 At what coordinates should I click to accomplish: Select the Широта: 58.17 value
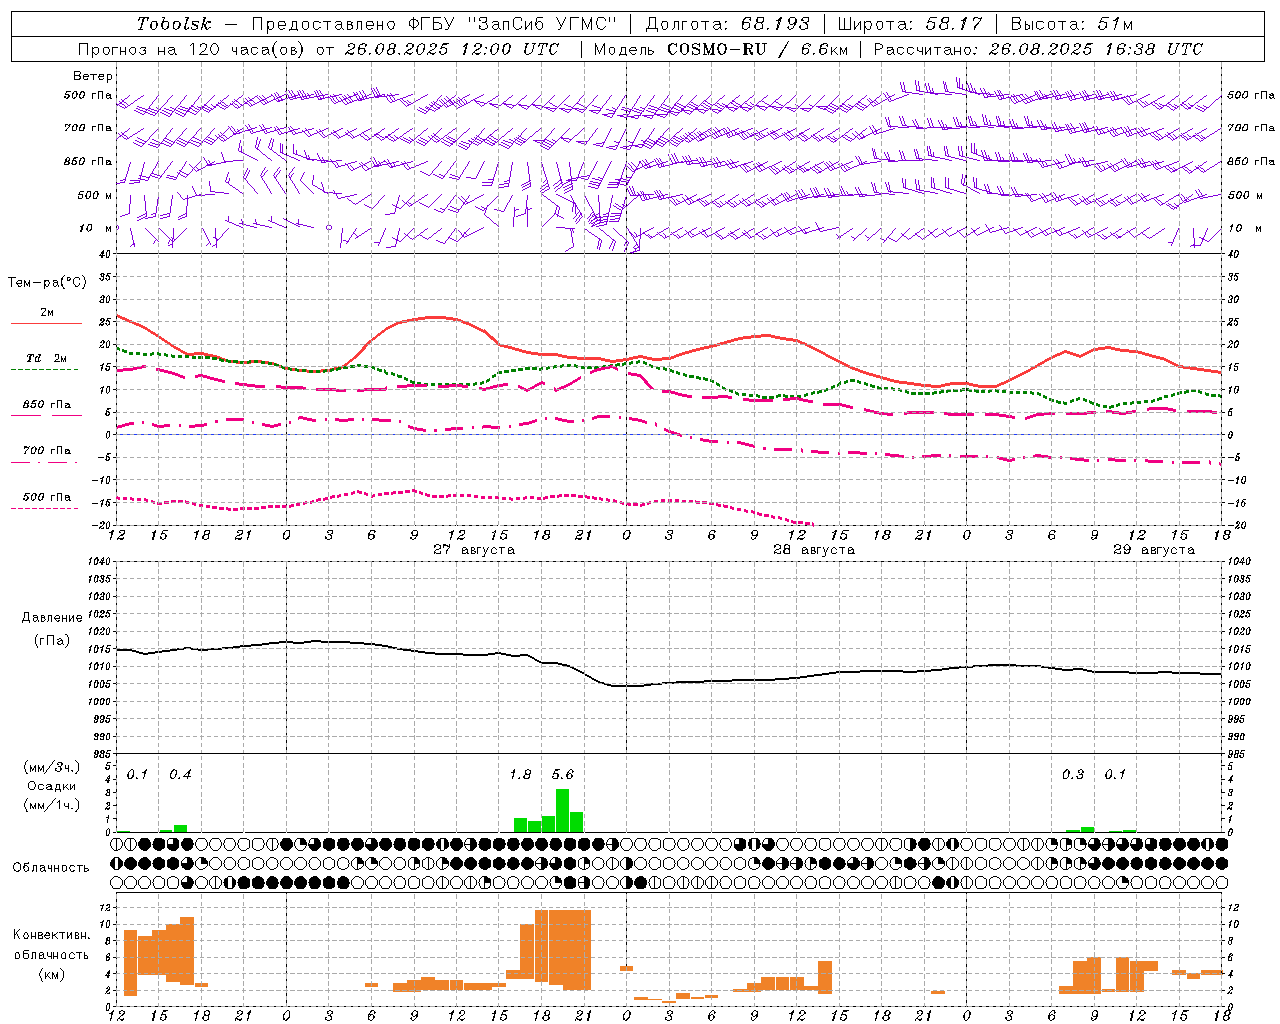click(x=910, y=24)
